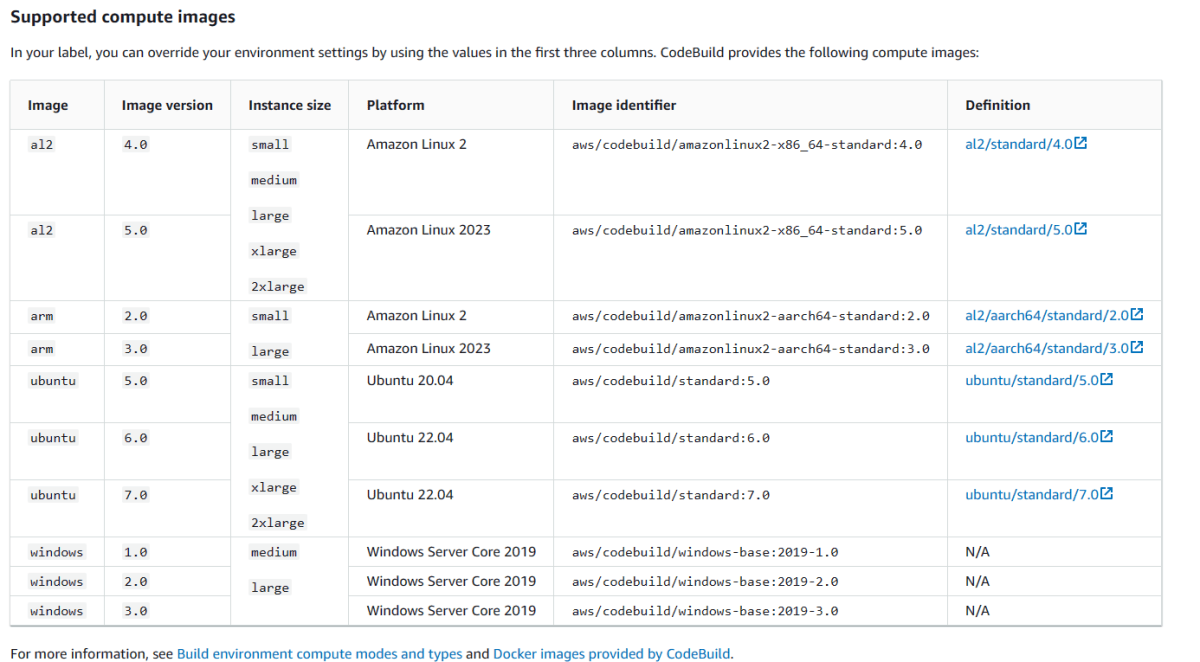Screen dimensions: 1200x662
Task: Click image version 7.0 in ubuntu row
Action: click(x=135, y=495)
